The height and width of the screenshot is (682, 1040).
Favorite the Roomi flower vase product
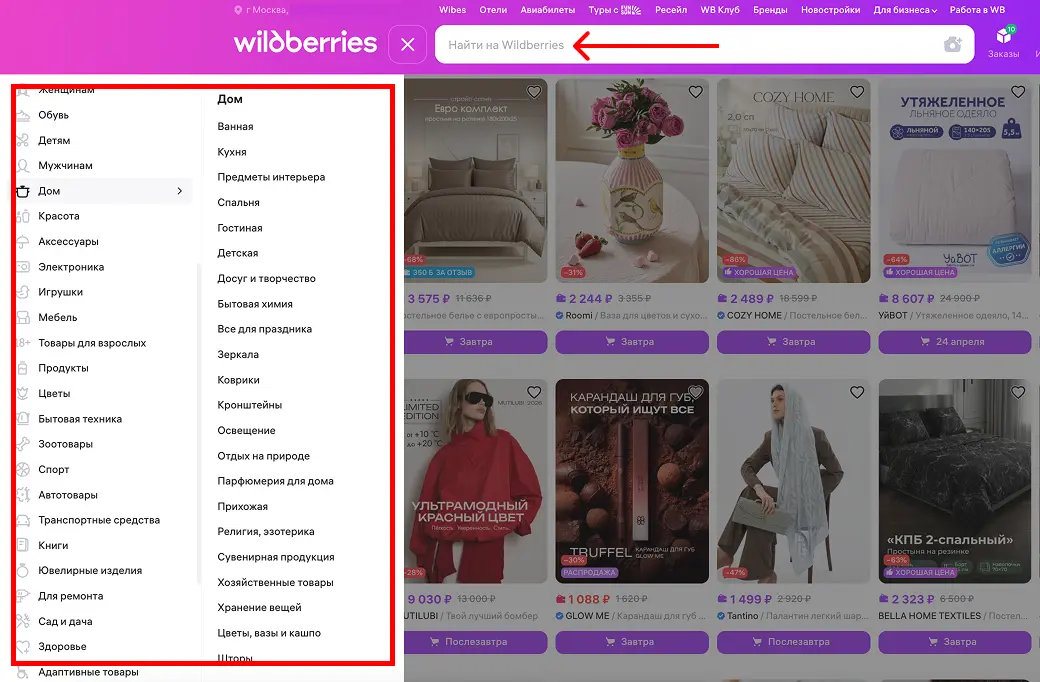(695, 92)
